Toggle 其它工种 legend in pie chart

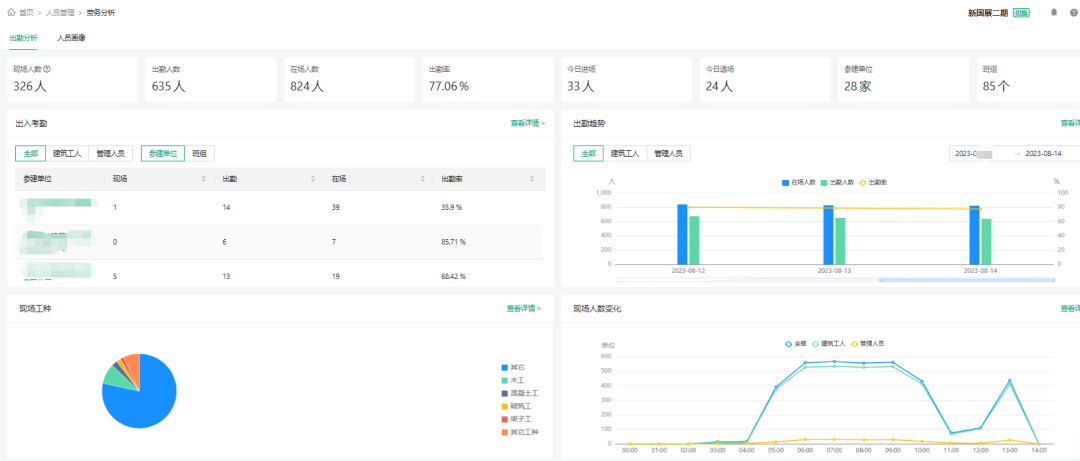520,432
